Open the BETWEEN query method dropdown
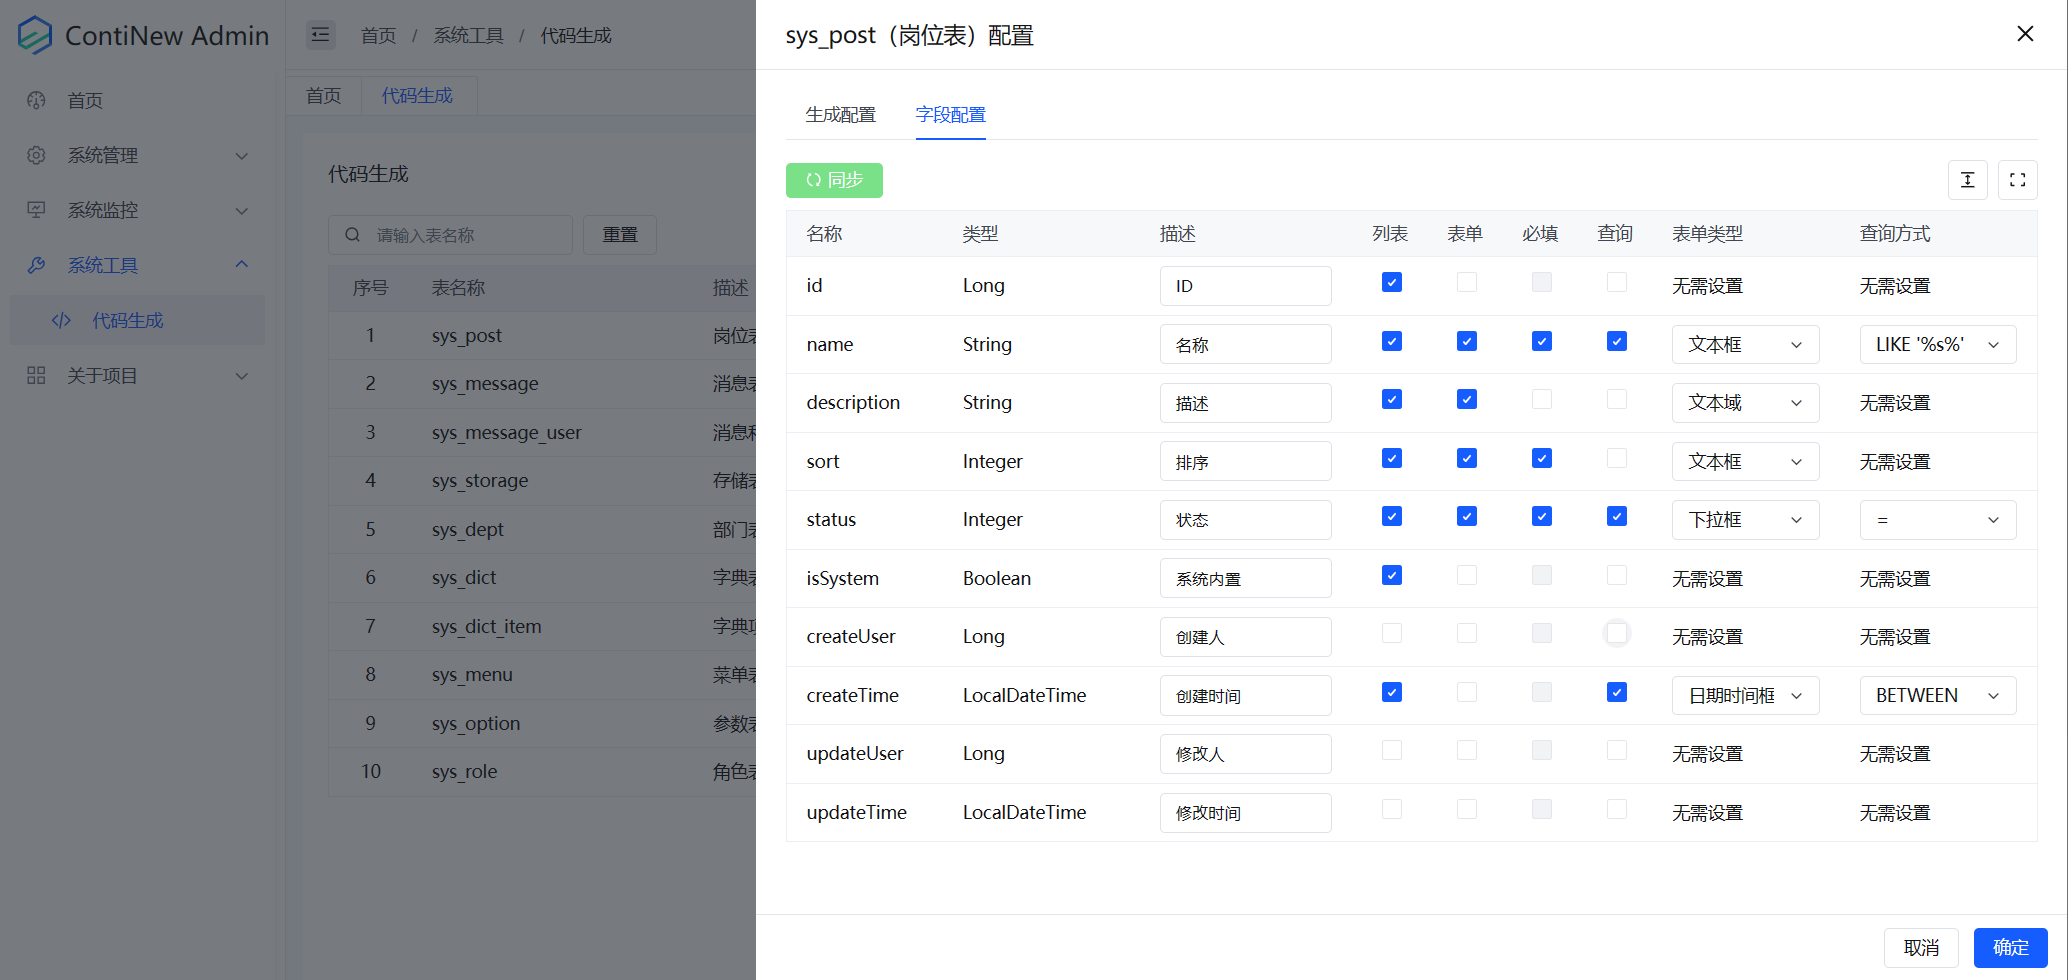Viewport: 2068px width, 980px height. [x=1937, y=695]
